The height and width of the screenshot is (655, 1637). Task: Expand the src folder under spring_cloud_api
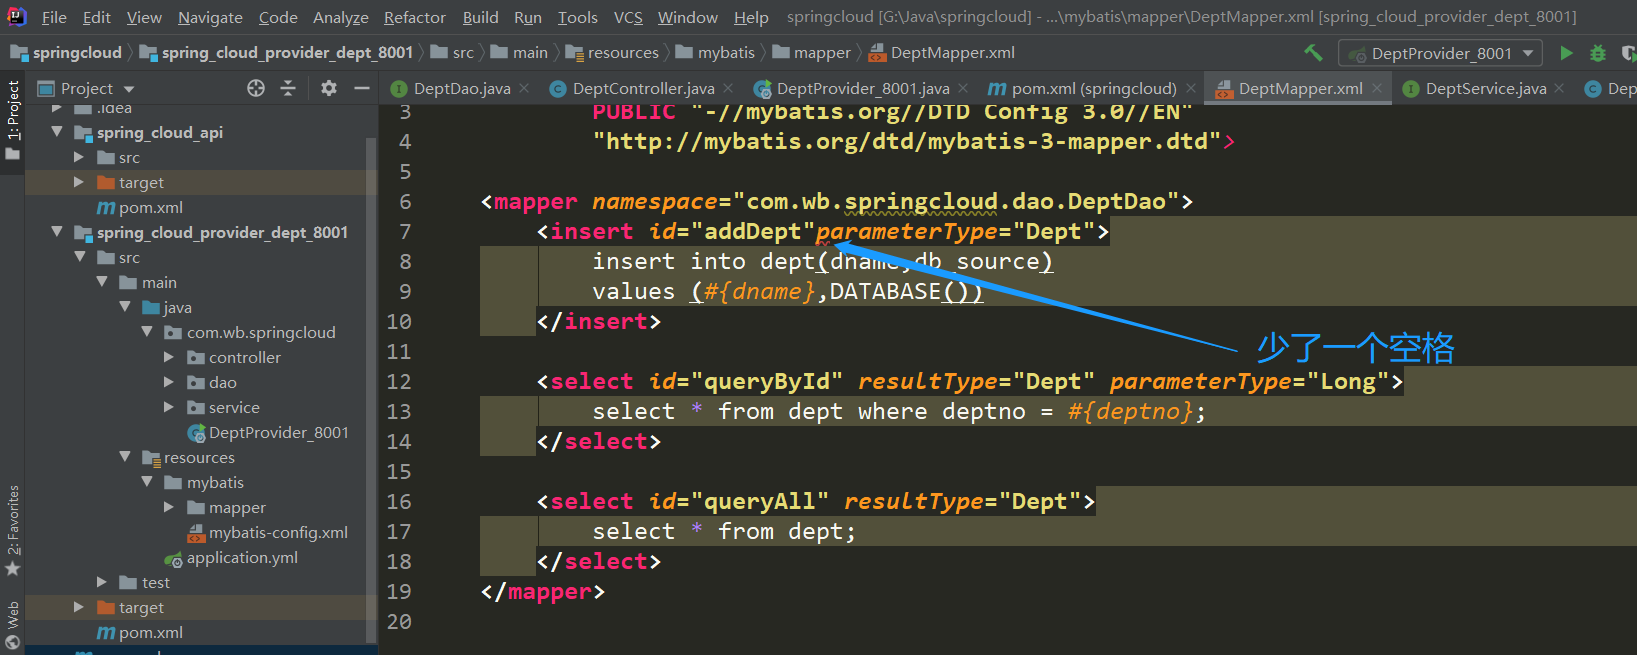click(79, 157)
